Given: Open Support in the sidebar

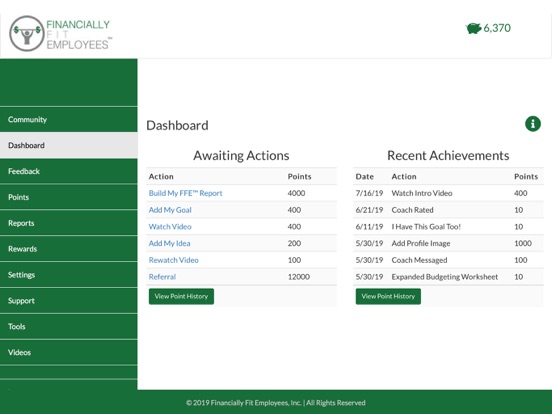Looking at the screenshot, I should point(69,301).
